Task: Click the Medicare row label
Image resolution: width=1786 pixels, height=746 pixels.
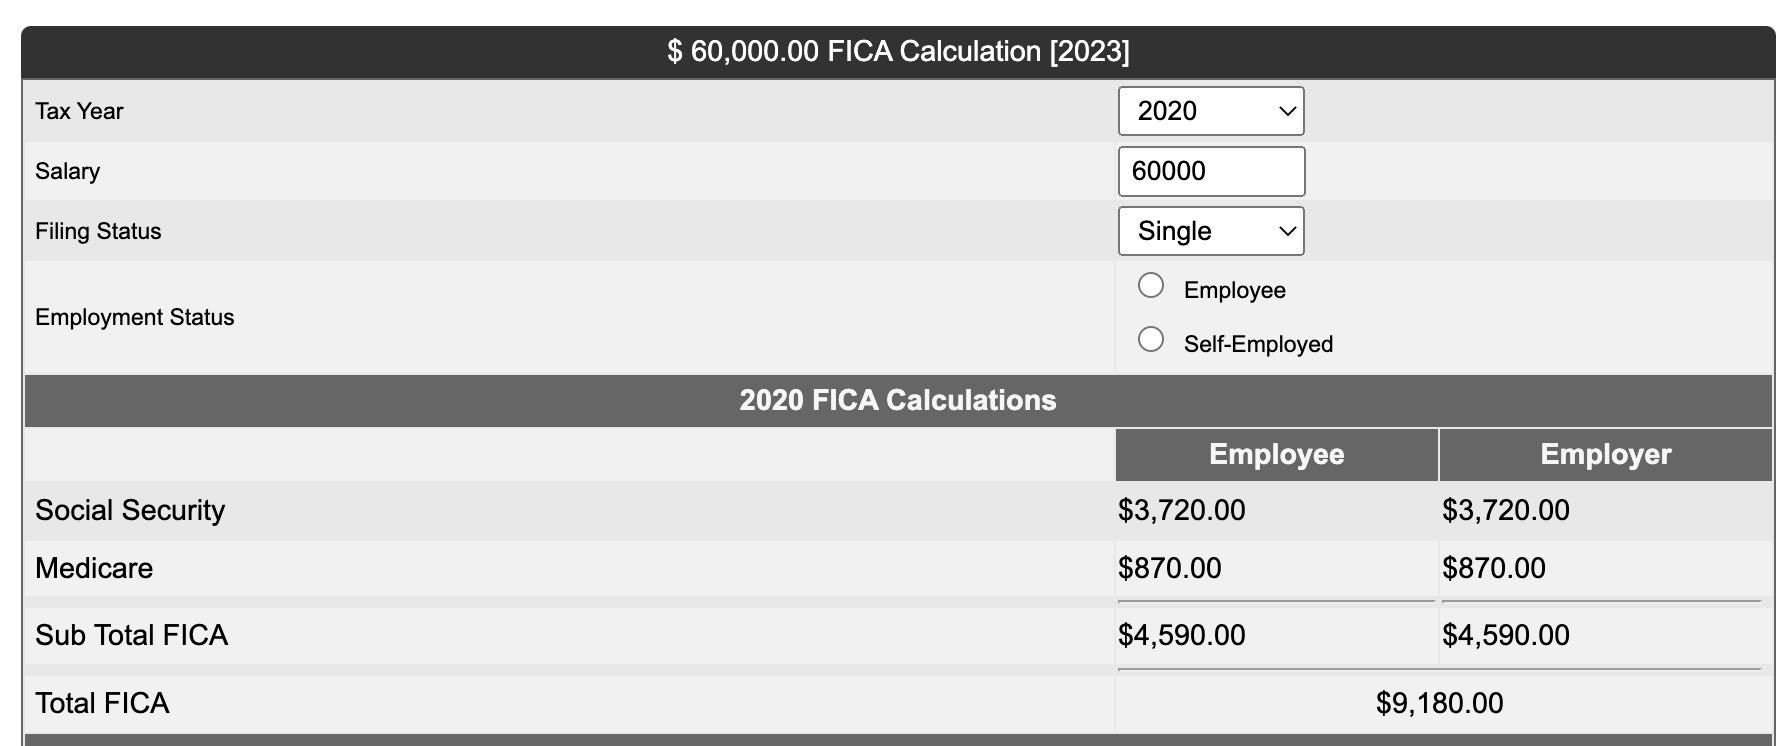Action: [x=94, y=568]
